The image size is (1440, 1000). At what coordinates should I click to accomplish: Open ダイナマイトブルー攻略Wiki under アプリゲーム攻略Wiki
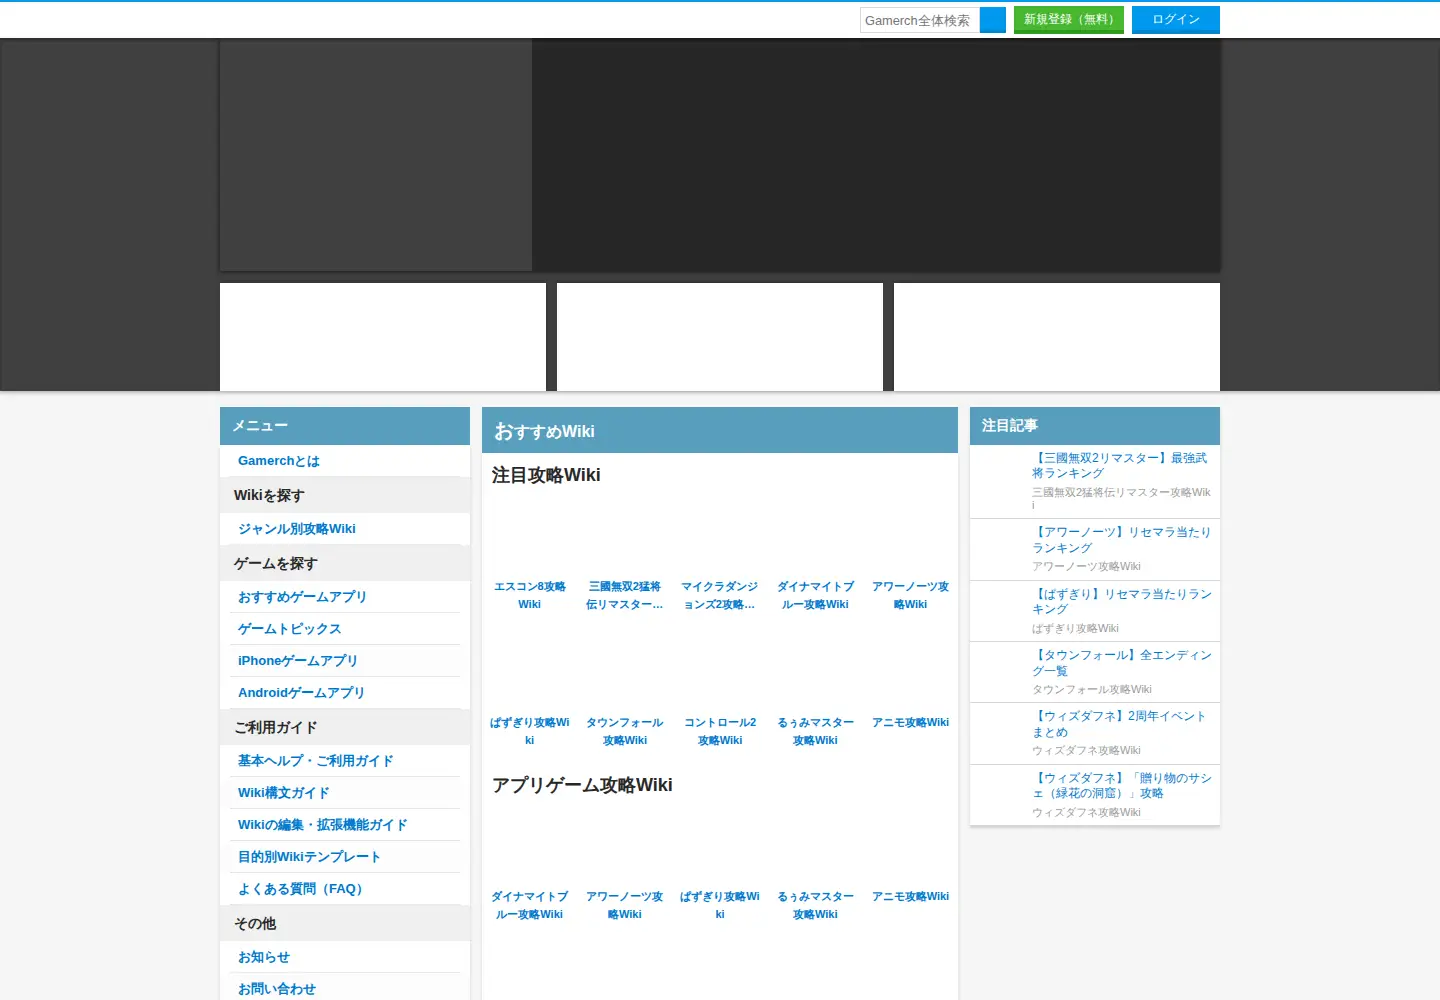(x=530, y=905)
